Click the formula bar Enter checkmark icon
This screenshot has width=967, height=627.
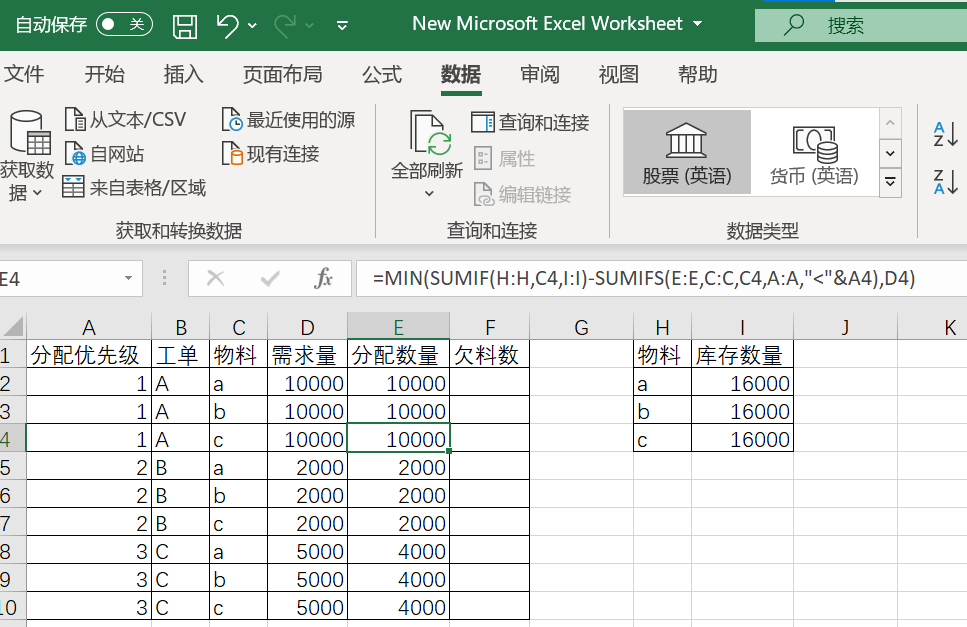270,279
